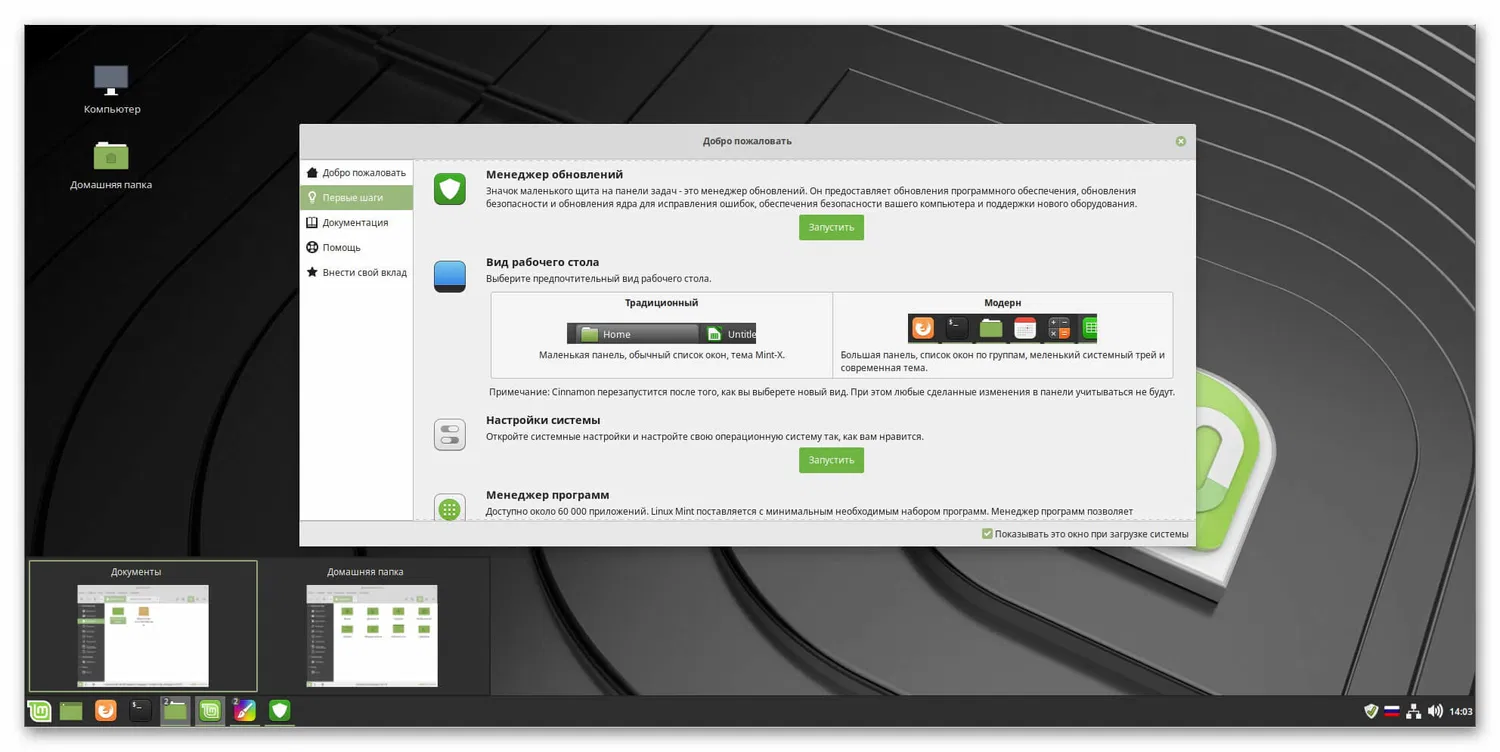Open Firefox from the taskbar
The height and width of the screenshot is (752, 1500).
coord(105,710)
